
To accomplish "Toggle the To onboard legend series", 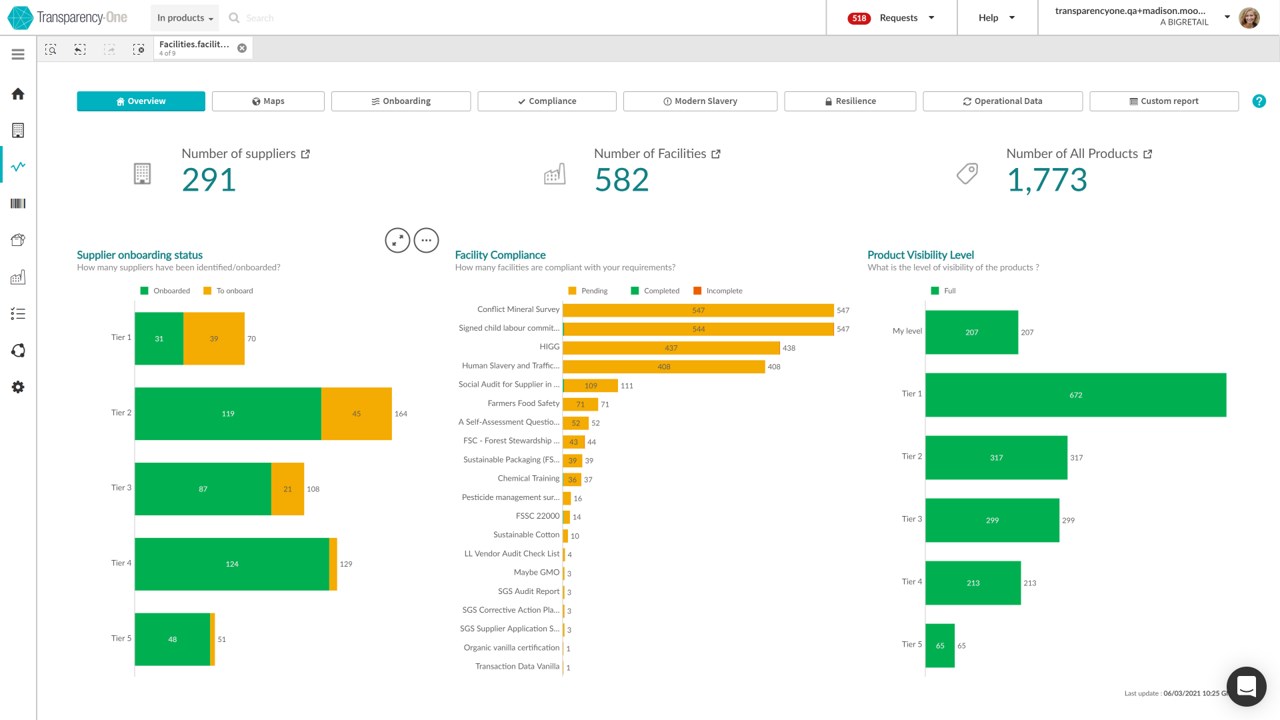I will (x=228, y=291).
